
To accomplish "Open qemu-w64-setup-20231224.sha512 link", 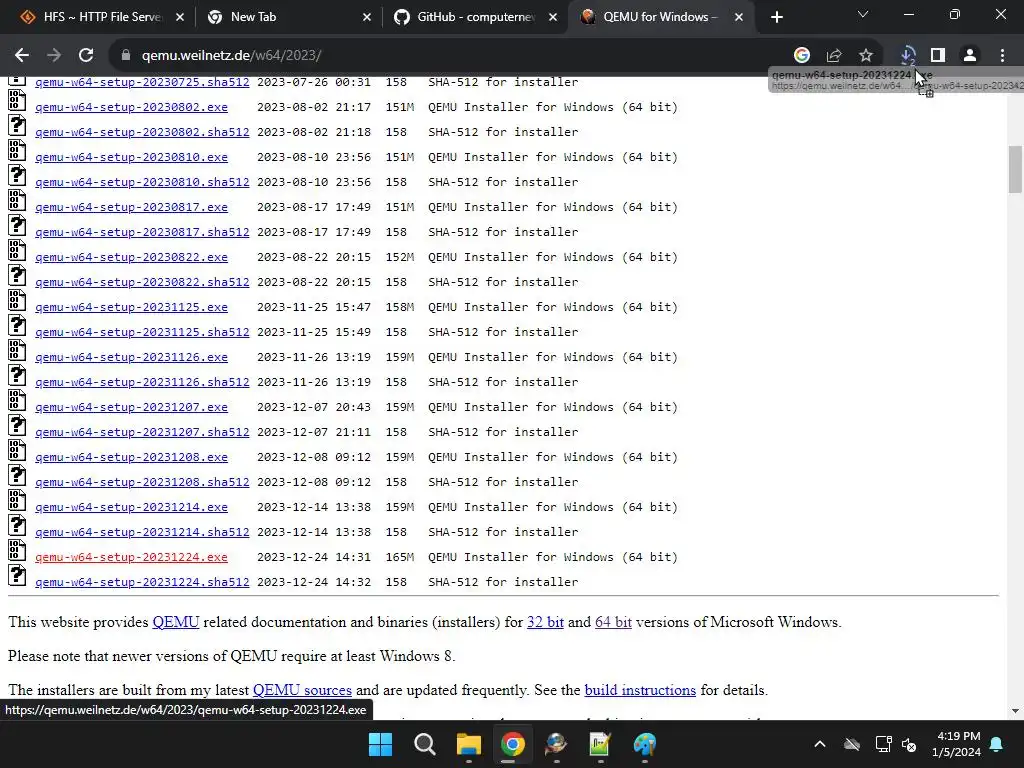I will (142, 582).
